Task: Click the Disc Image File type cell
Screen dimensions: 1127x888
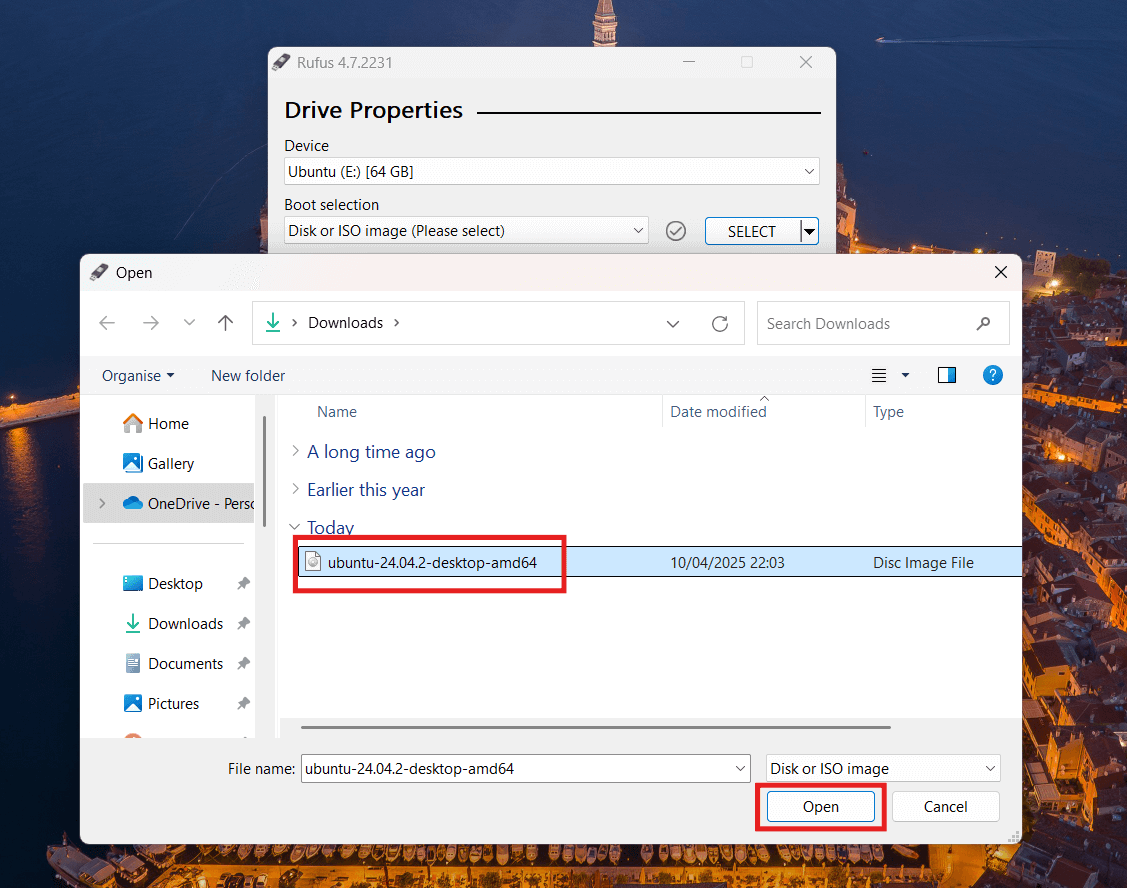Action: tap(923, 562)
